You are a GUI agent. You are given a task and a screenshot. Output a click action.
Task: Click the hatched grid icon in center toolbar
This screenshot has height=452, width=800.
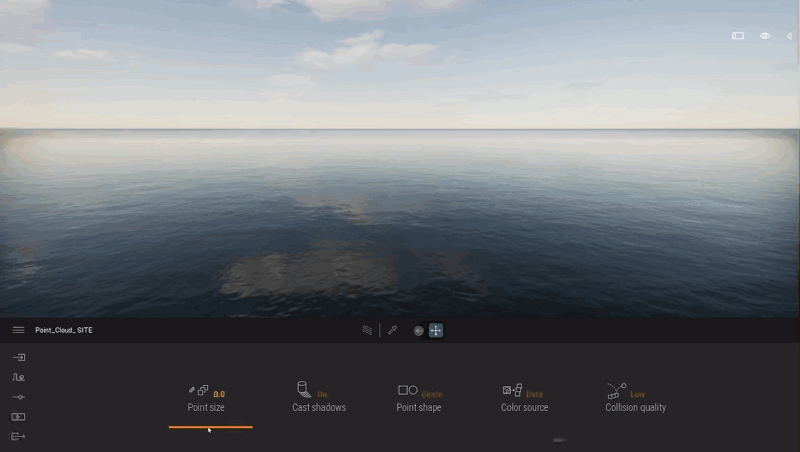tap(367, 330)
